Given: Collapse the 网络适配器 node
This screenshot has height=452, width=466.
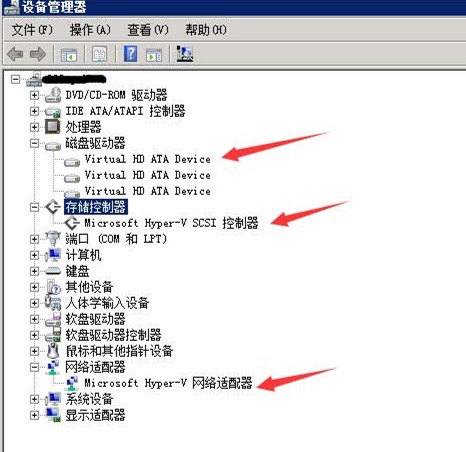Looking at the screenshot, I should click(x=34, y=367).
